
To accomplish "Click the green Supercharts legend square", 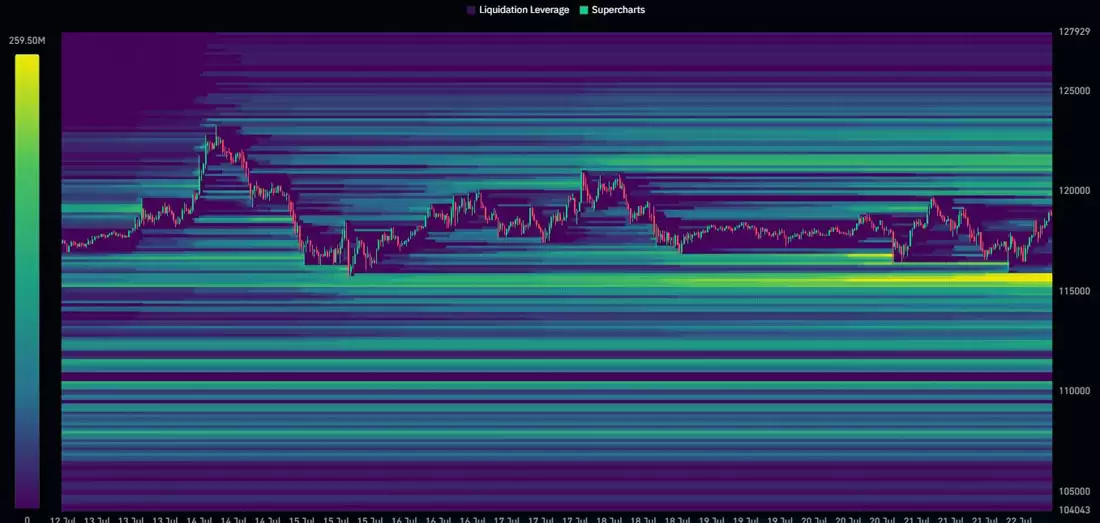I will pyautogui.click(x=584, y=10).
